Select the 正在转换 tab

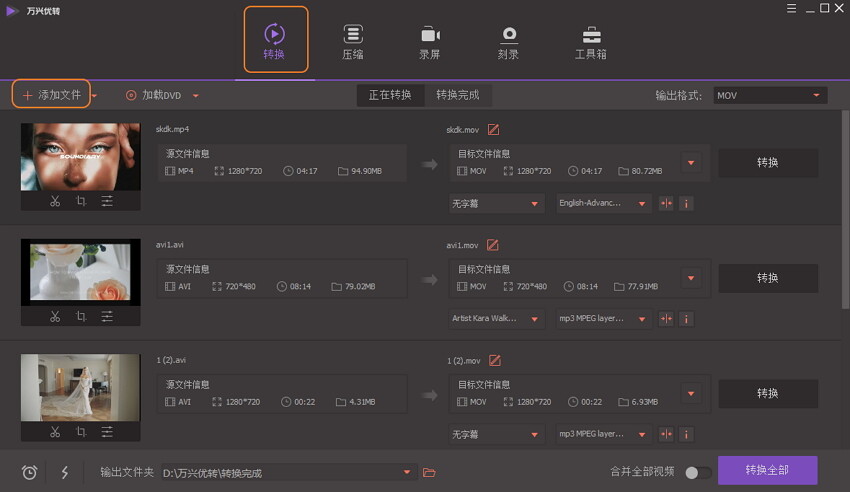pos(390,95)
